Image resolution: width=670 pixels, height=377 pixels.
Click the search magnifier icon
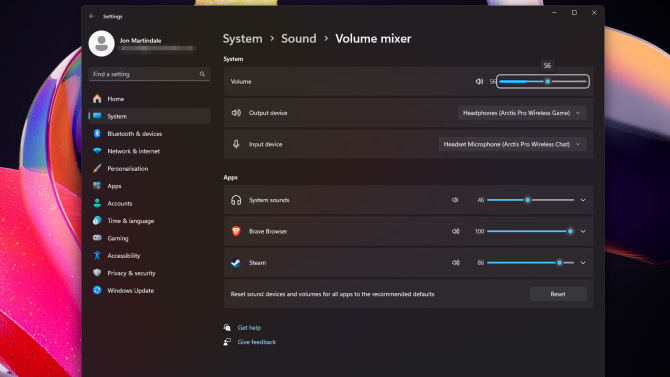coord(202,74)
